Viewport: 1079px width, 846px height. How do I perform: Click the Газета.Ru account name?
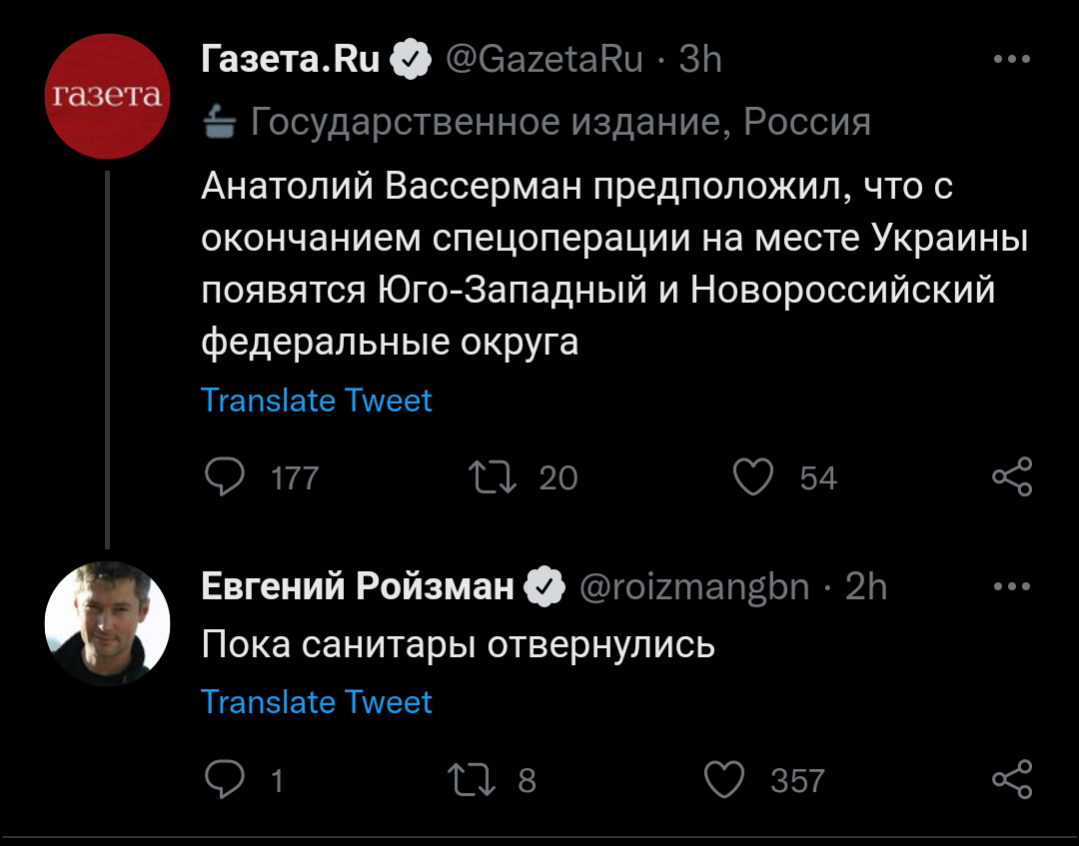tap(291, 60)
